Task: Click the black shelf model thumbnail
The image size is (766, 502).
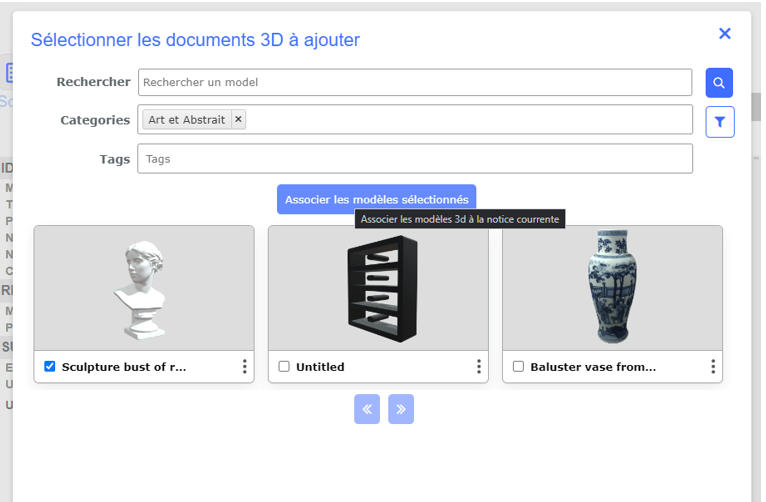Action: click(378, 287)
